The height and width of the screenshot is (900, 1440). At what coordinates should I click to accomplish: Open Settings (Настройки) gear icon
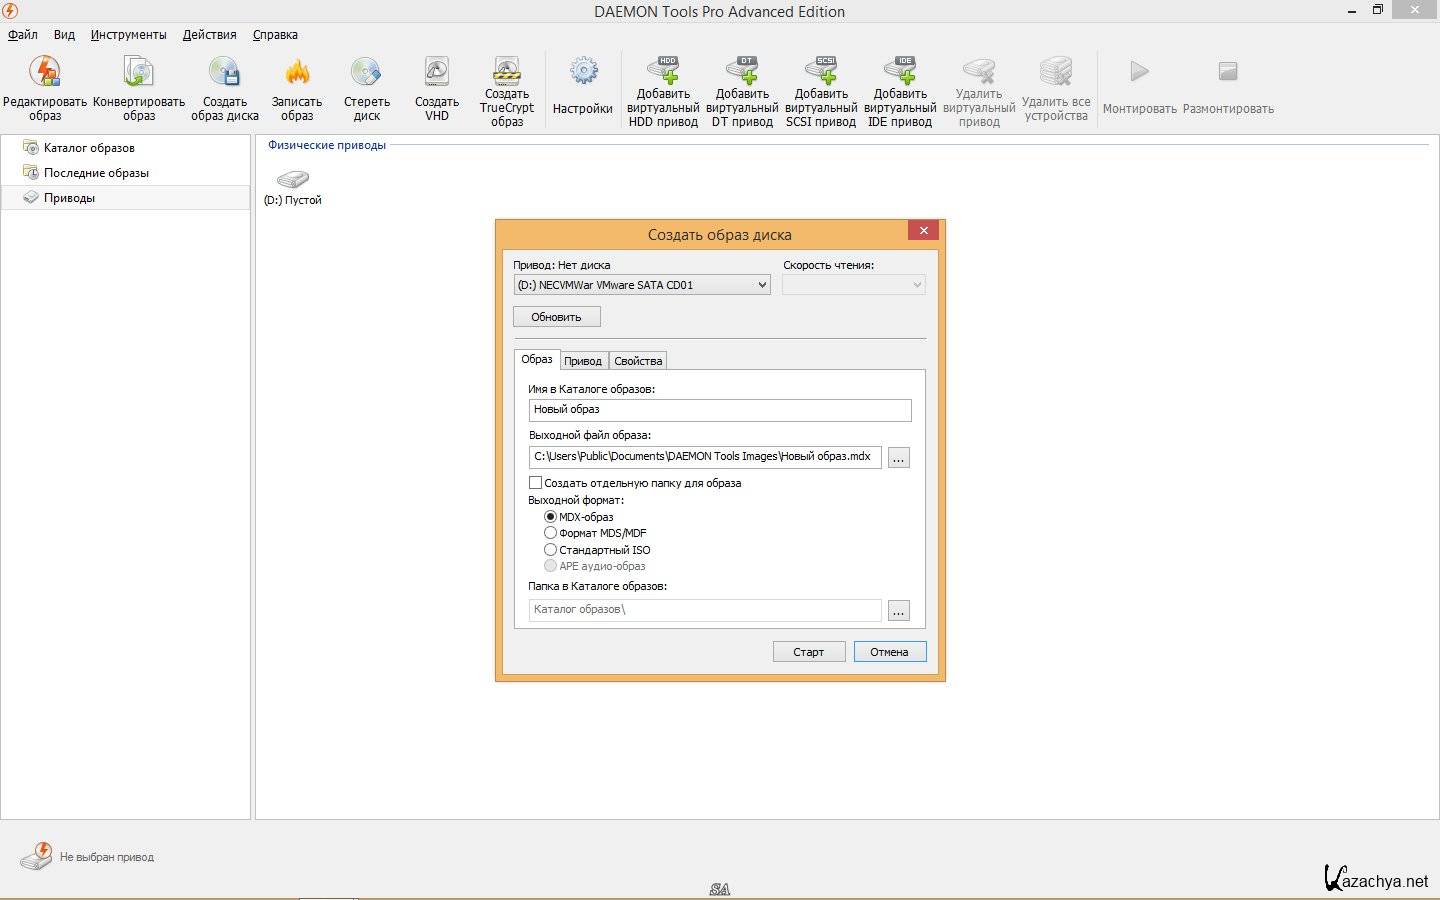pyautogui.click(x=583, y=73)
